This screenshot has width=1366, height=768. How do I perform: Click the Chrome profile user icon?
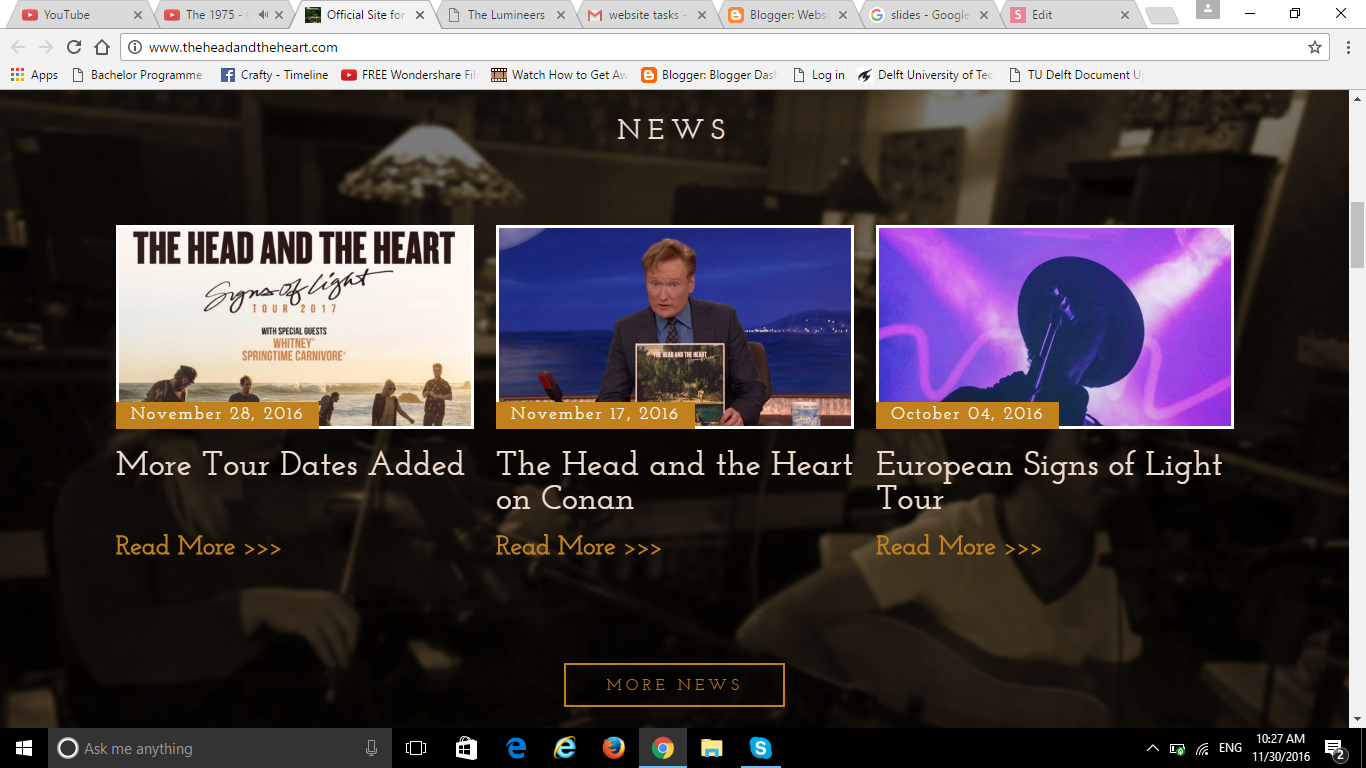pyautogui.click(x=1207, y=10)
